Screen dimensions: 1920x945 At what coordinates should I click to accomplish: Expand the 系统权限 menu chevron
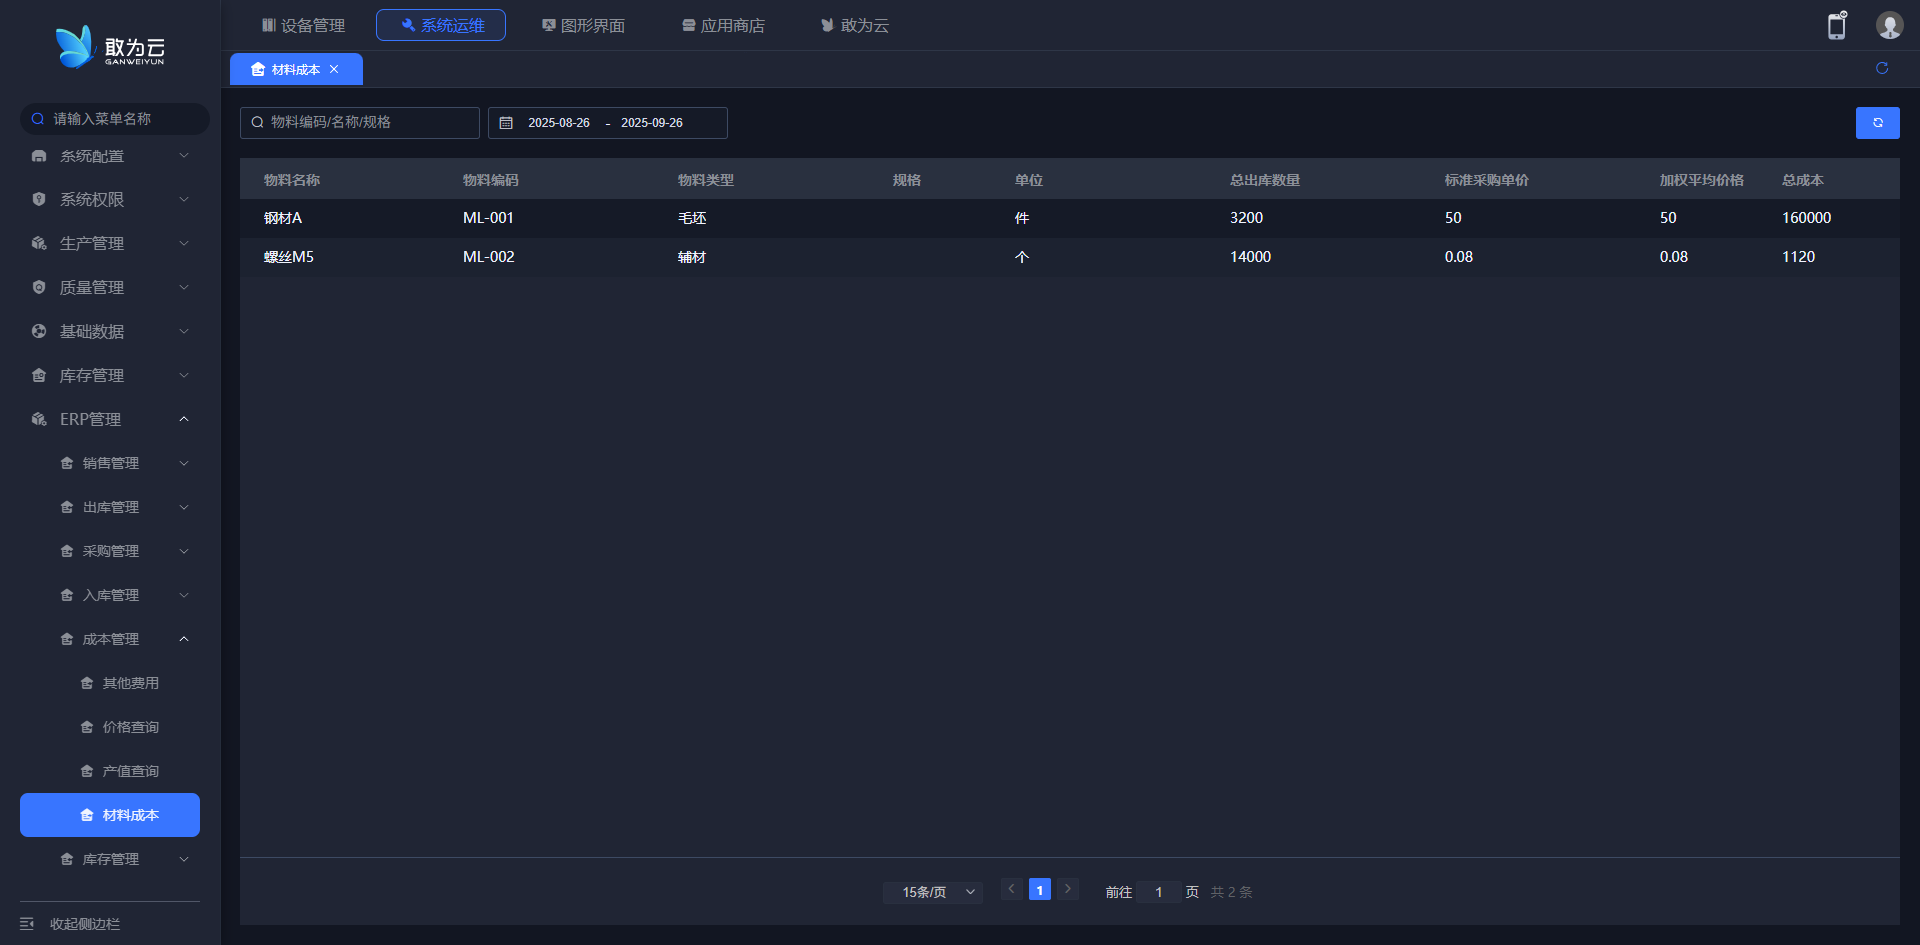pos(184,199)
